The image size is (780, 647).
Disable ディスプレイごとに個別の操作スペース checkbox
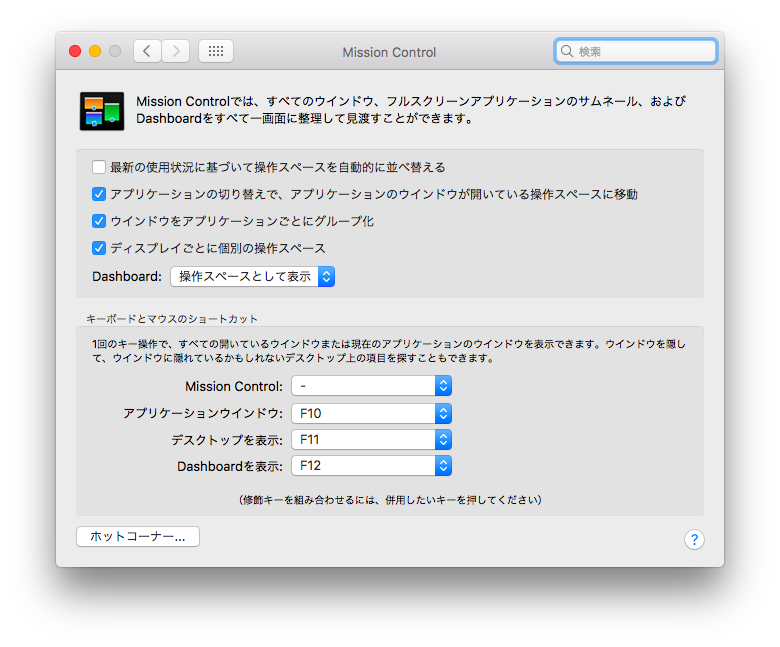(99, 248)
